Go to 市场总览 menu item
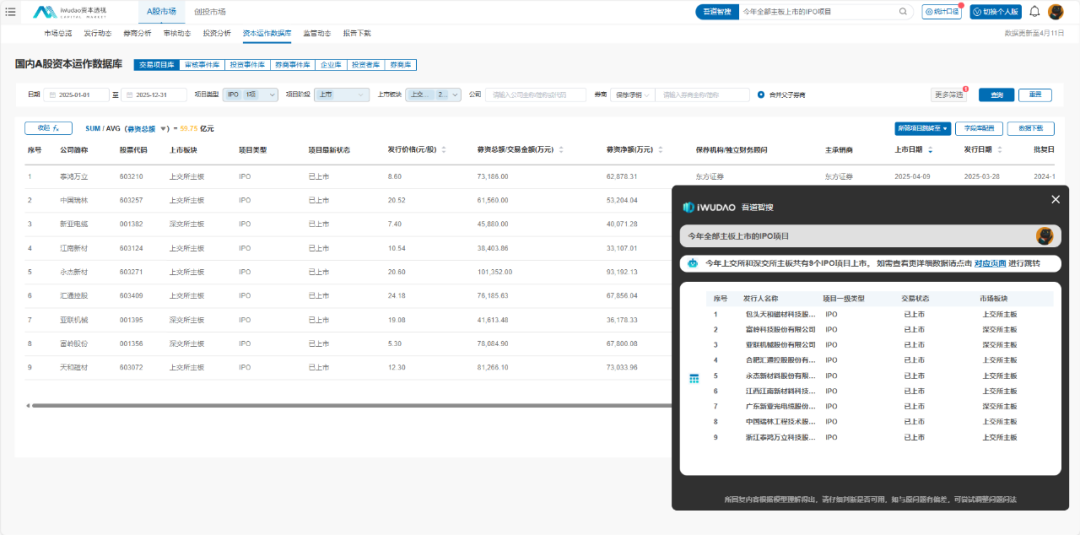Viewport: 1080px width, 535px height. (58, 33)
